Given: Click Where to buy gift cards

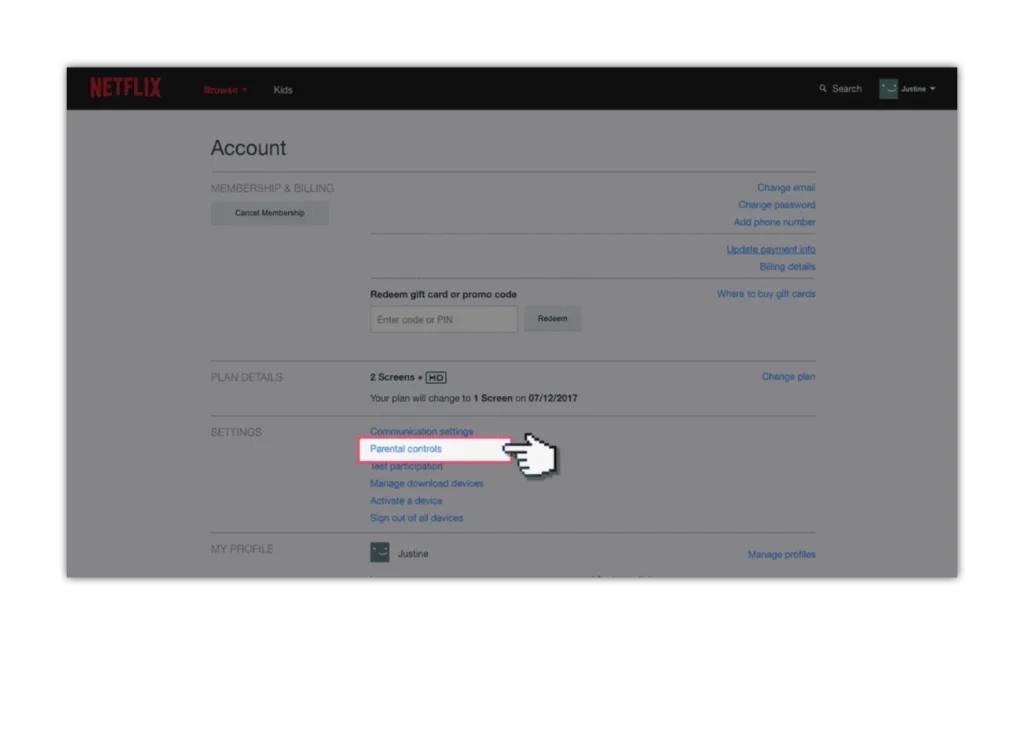Looking at the screenshot, I should click(x=765, y=294).
